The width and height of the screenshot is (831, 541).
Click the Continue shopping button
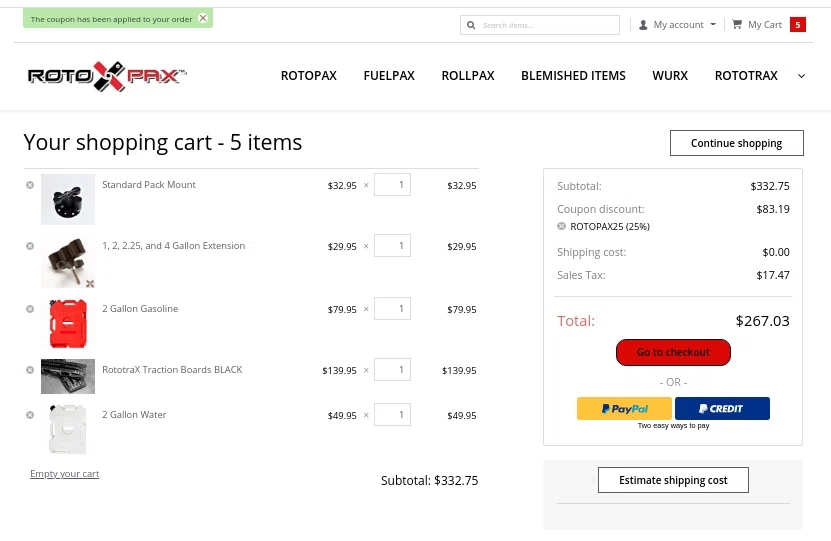tap(737, 143)
